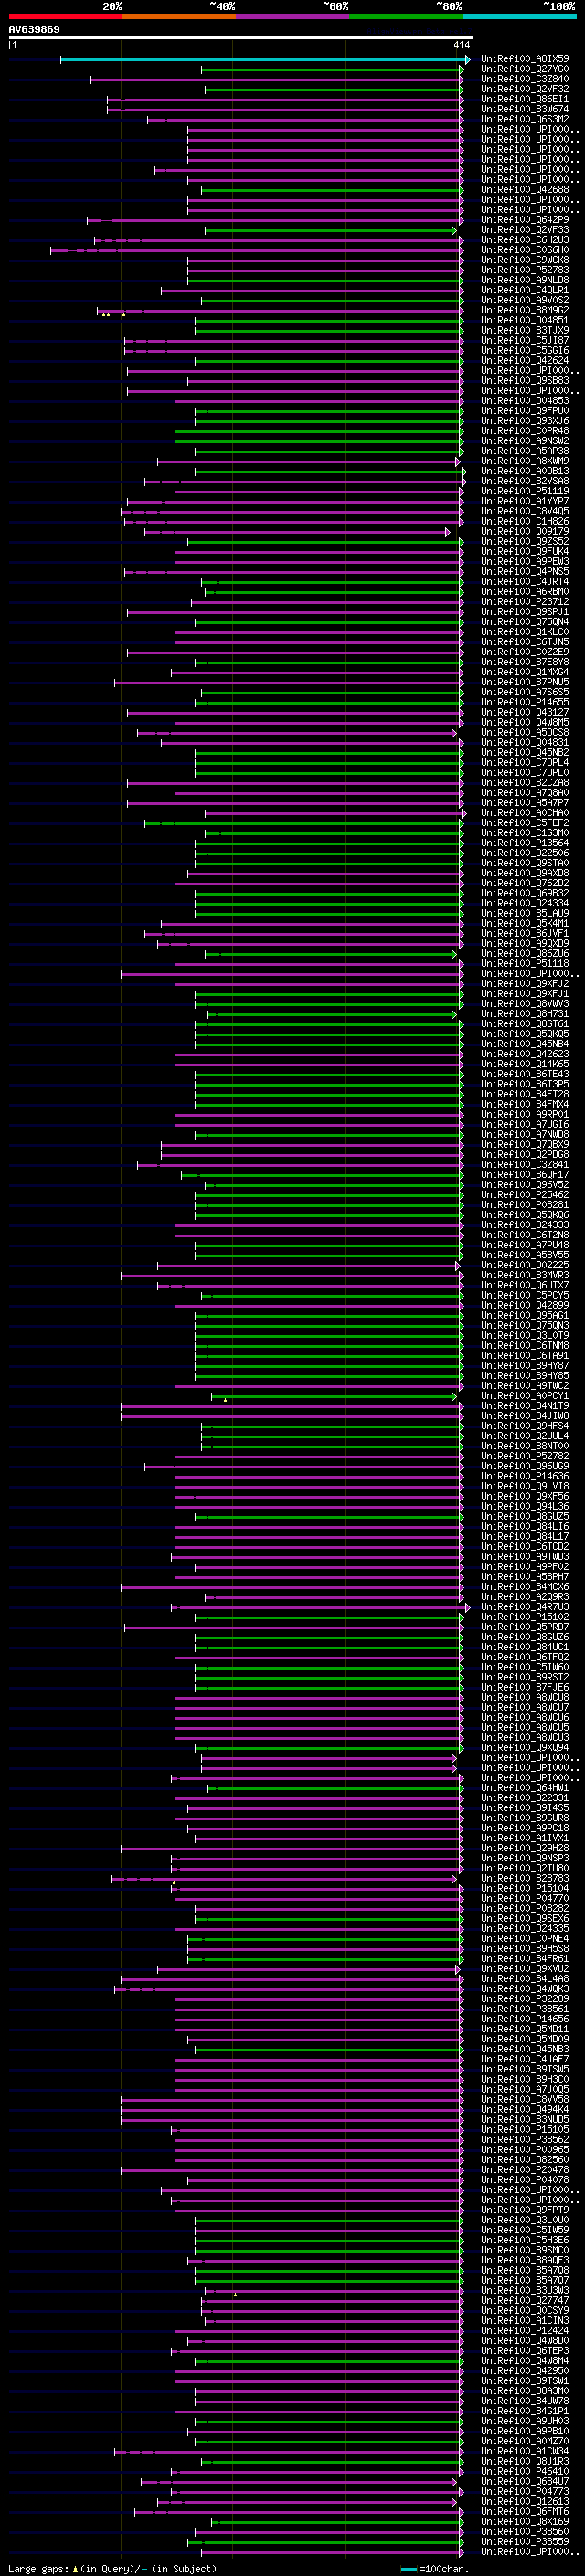
Task: Select UniRef100_A7PU48 label
Action: [525, 1244]
